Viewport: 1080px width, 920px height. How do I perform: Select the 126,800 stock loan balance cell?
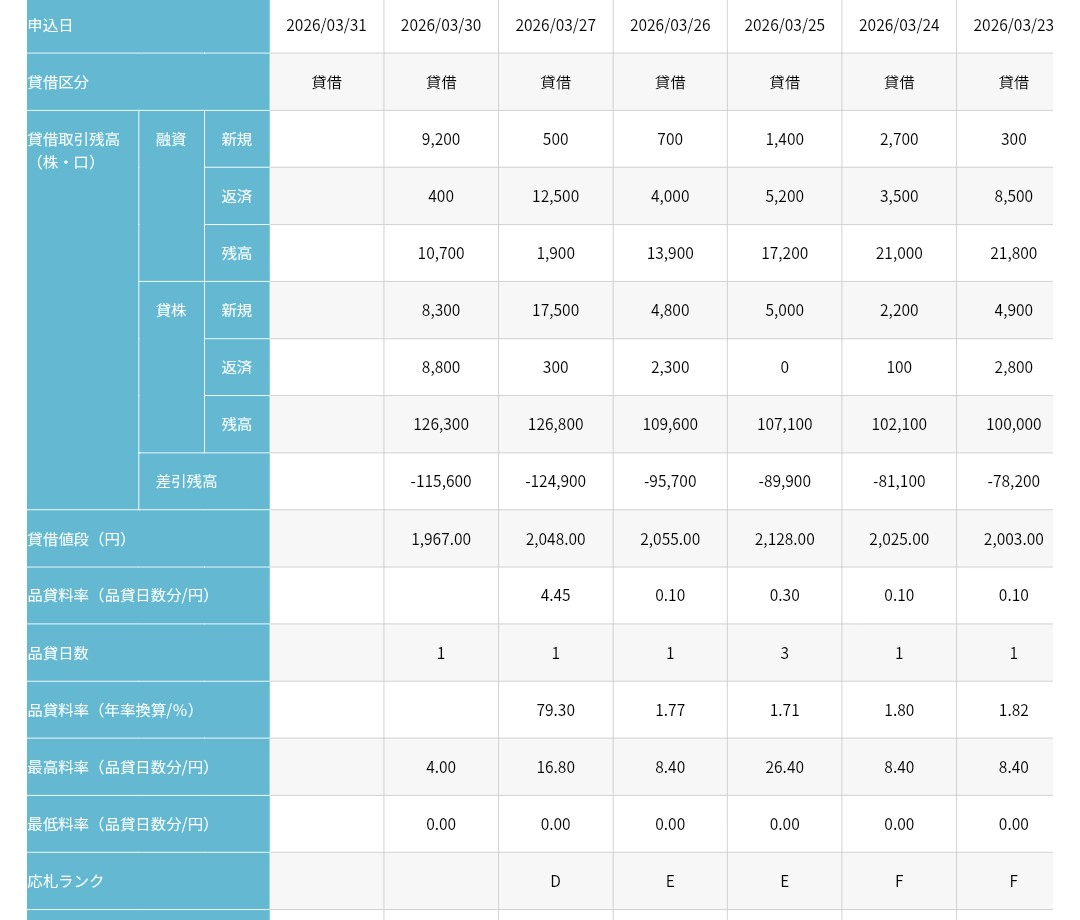coord(555,424)
